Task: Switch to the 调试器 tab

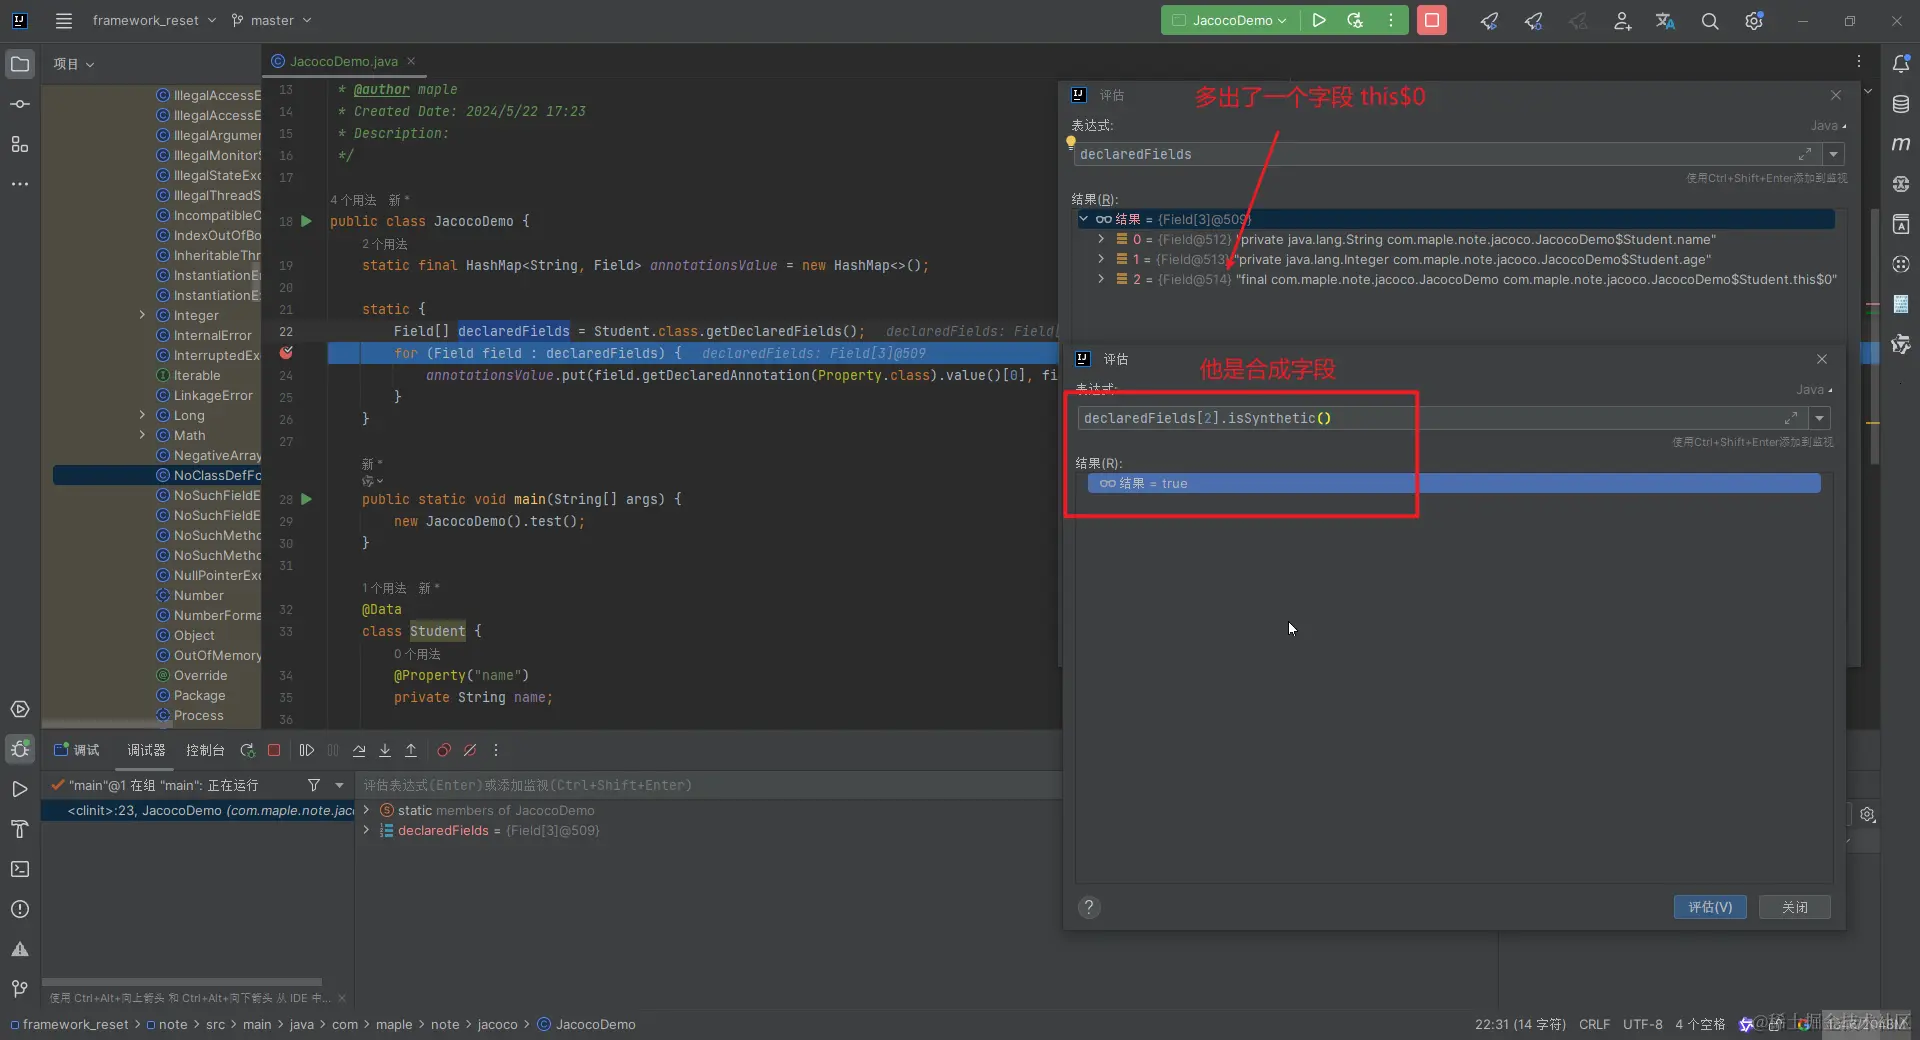Action: click(x=146, y=750)
